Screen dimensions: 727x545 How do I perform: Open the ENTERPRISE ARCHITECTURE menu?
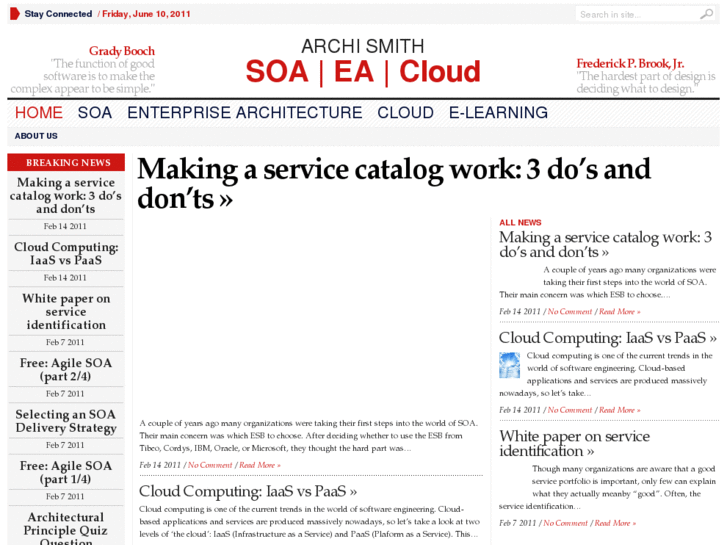click(x=245, y=113)
